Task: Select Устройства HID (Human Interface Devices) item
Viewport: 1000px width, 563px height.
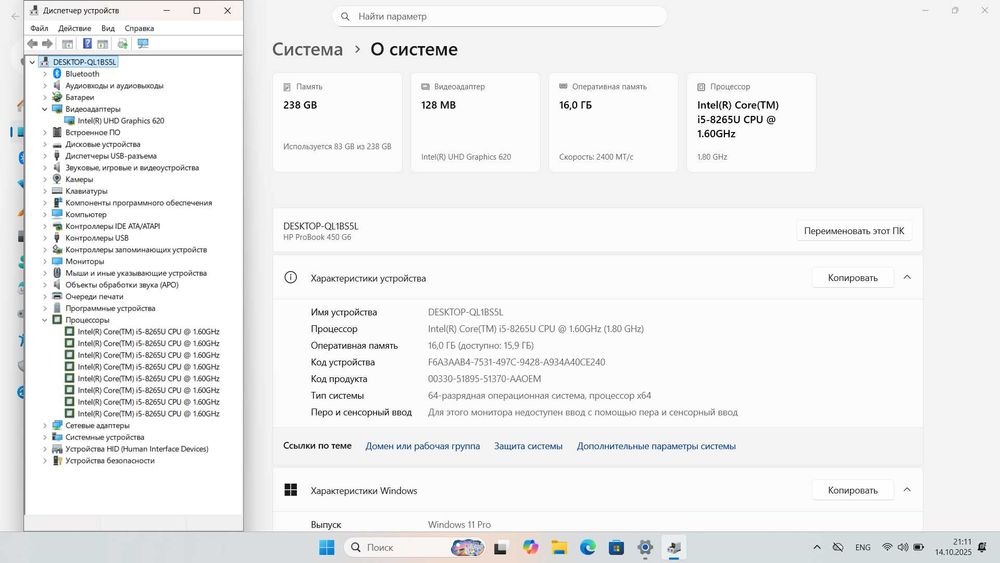Action: (x=136, y=449)
